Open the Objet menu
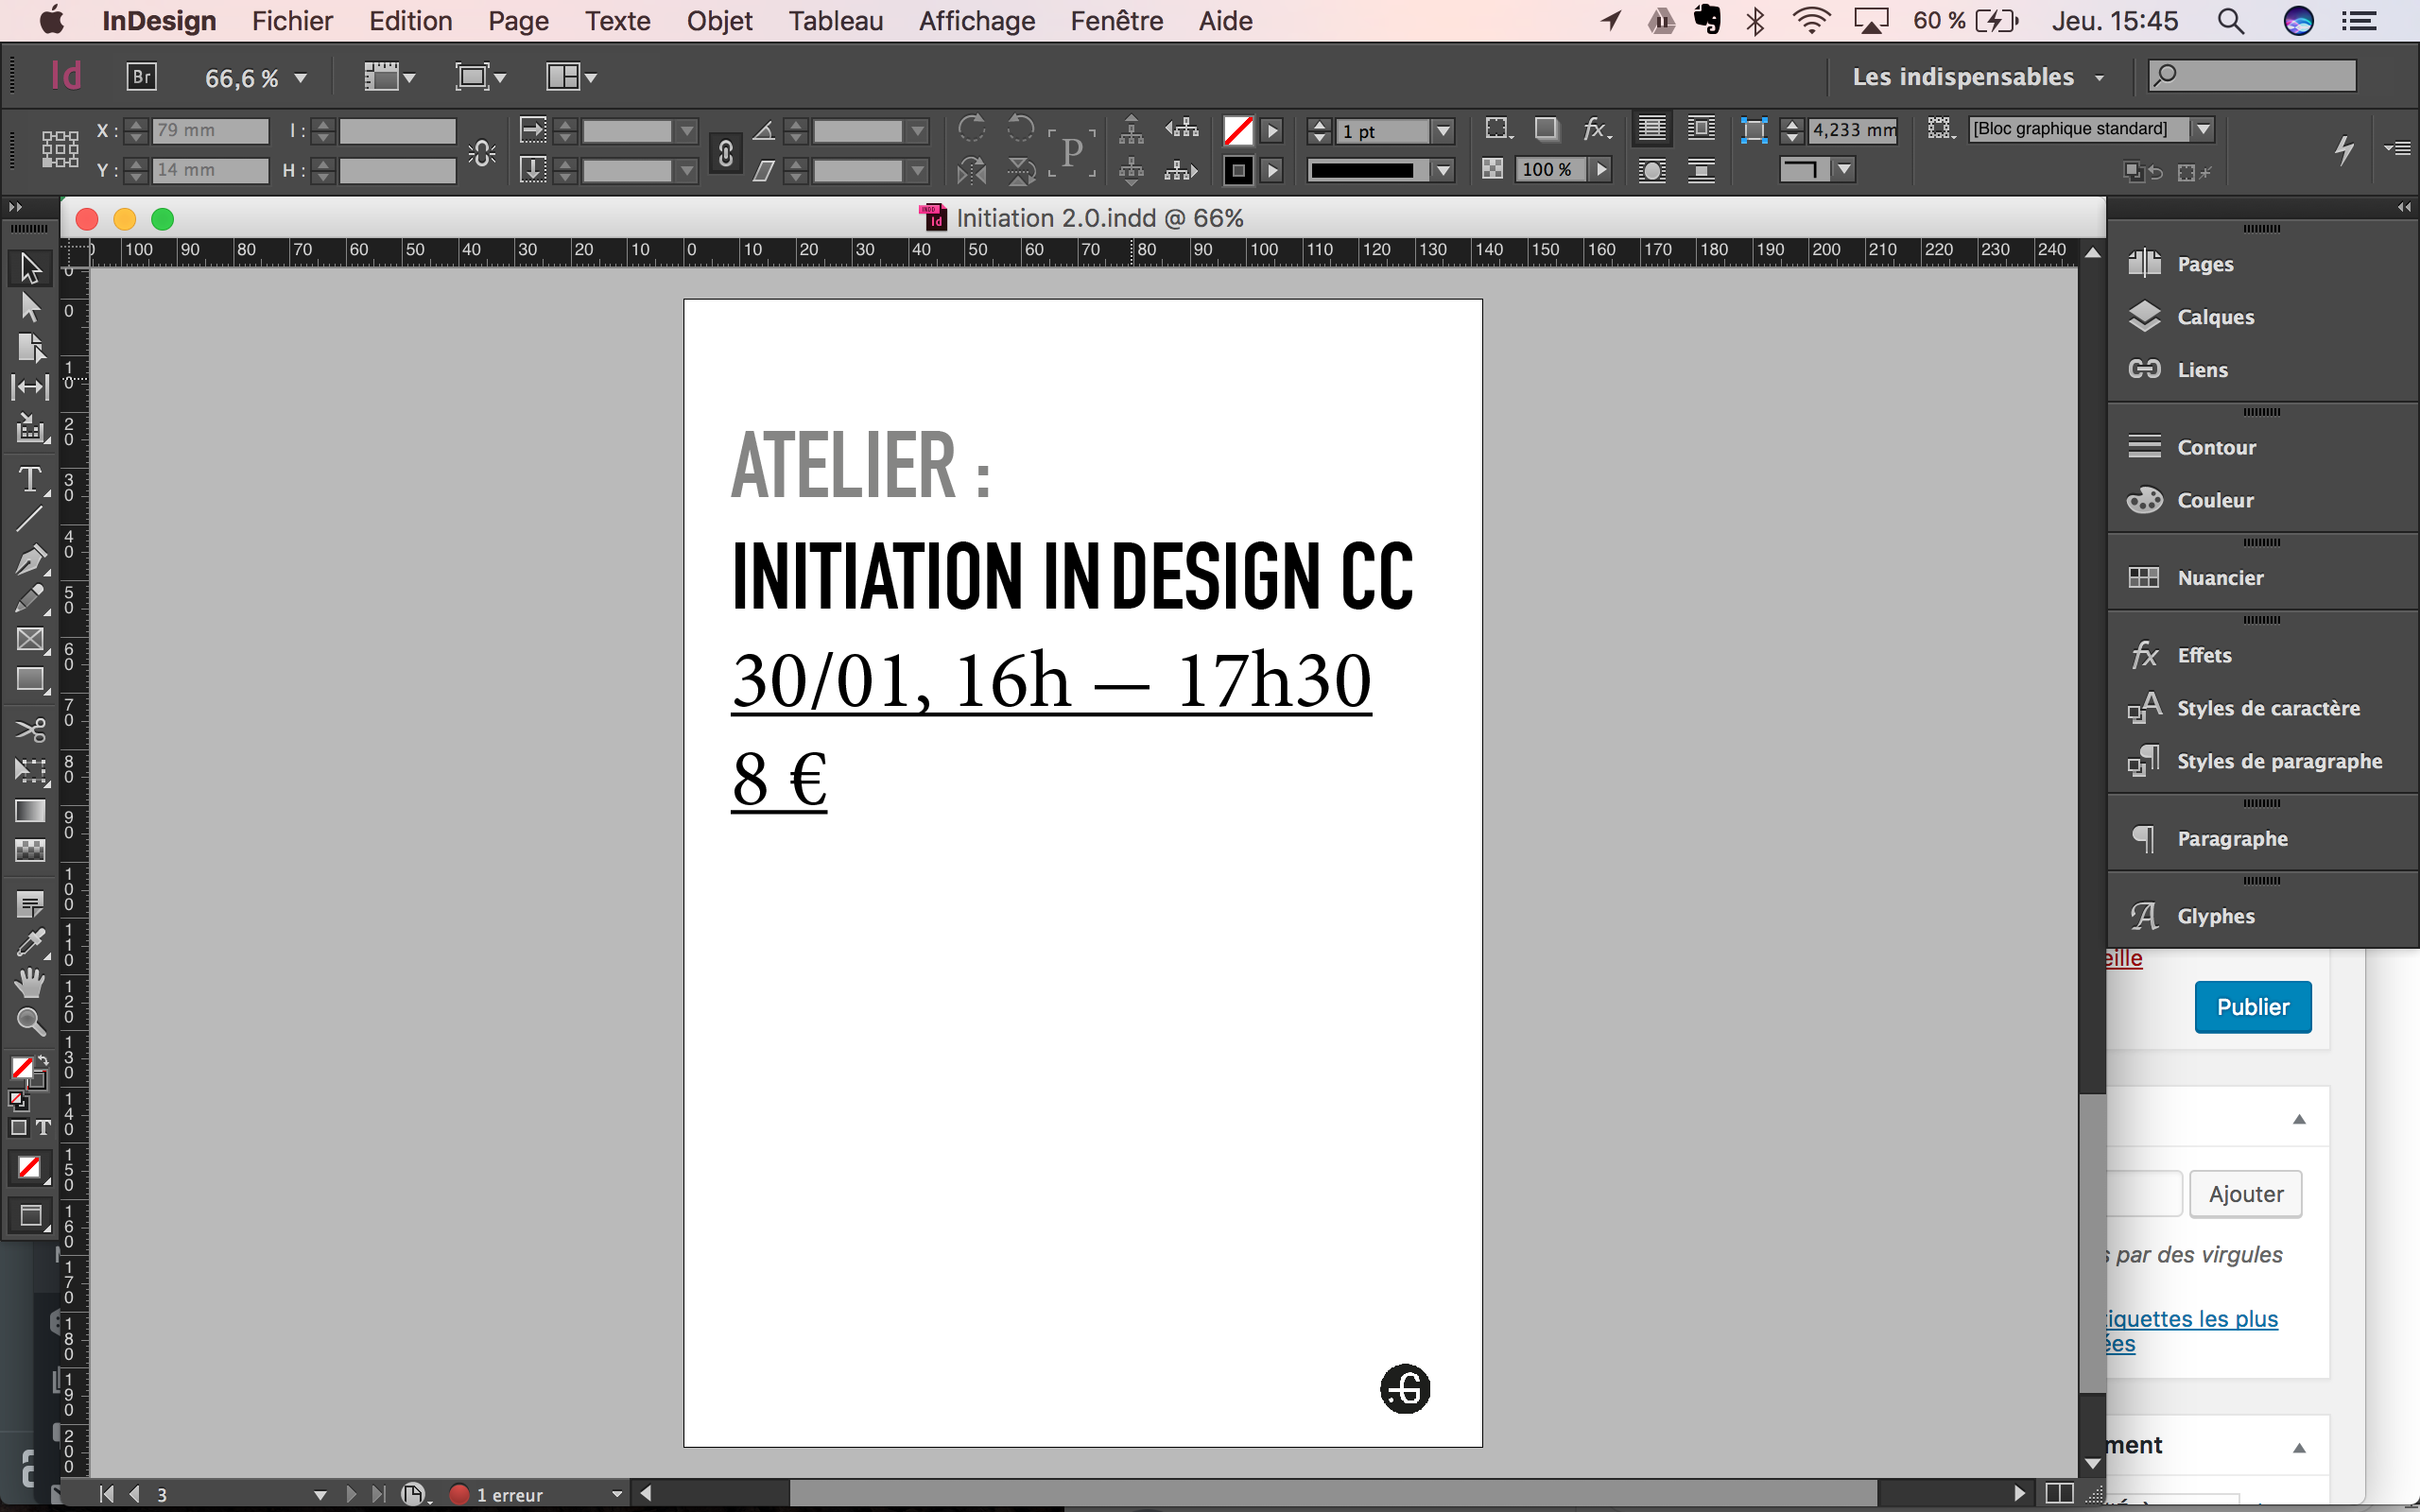This screenshot has width=2420, height=1512. pos(719,21)
